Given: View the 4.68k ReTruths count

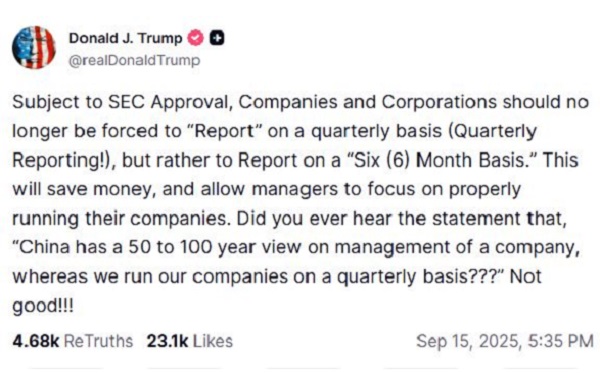Looking at the screenshot, I should [x=73, y=341].
